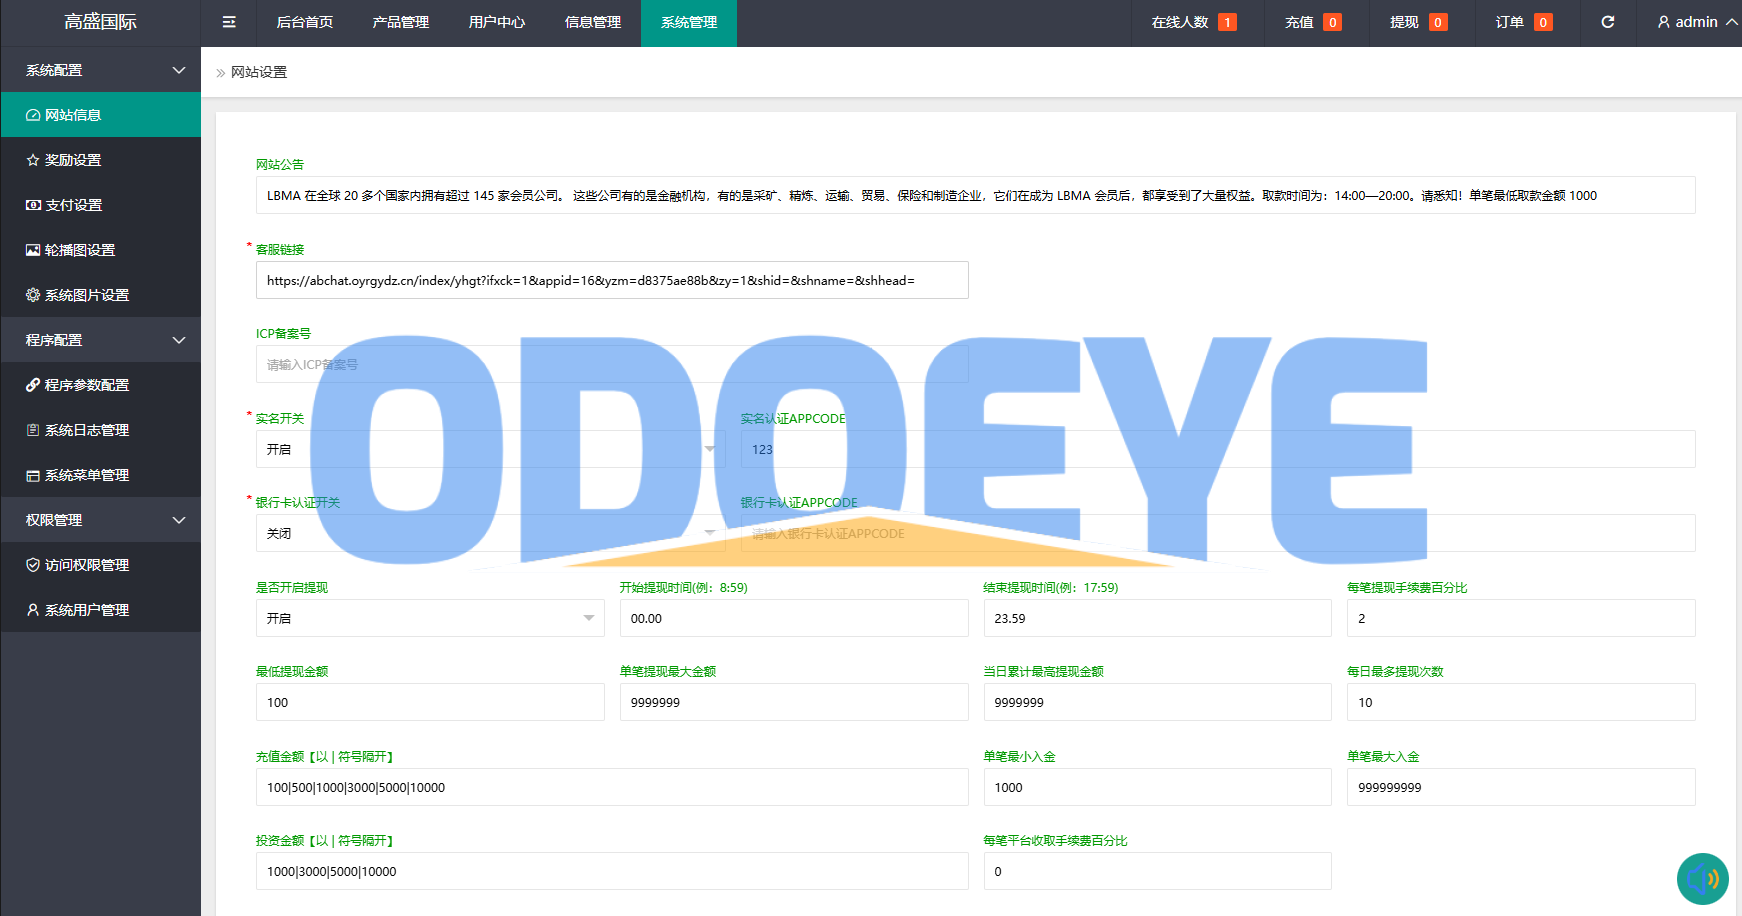The height and width of the screenshot is (916, 1742).
Task: Switch to the 产品管理 tab
Action: (400, 22)
